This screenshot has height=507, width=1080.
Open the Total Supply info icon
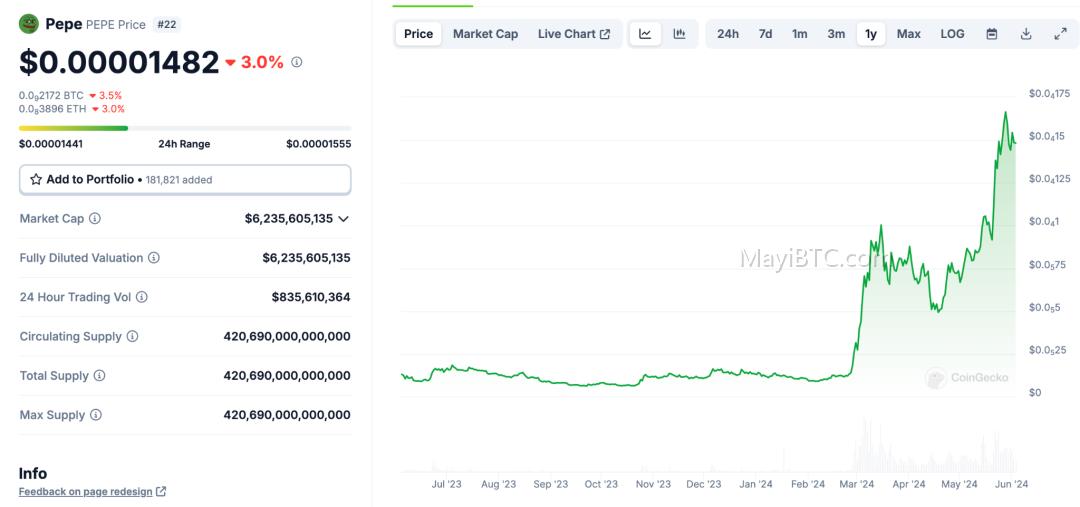[99, 375]
